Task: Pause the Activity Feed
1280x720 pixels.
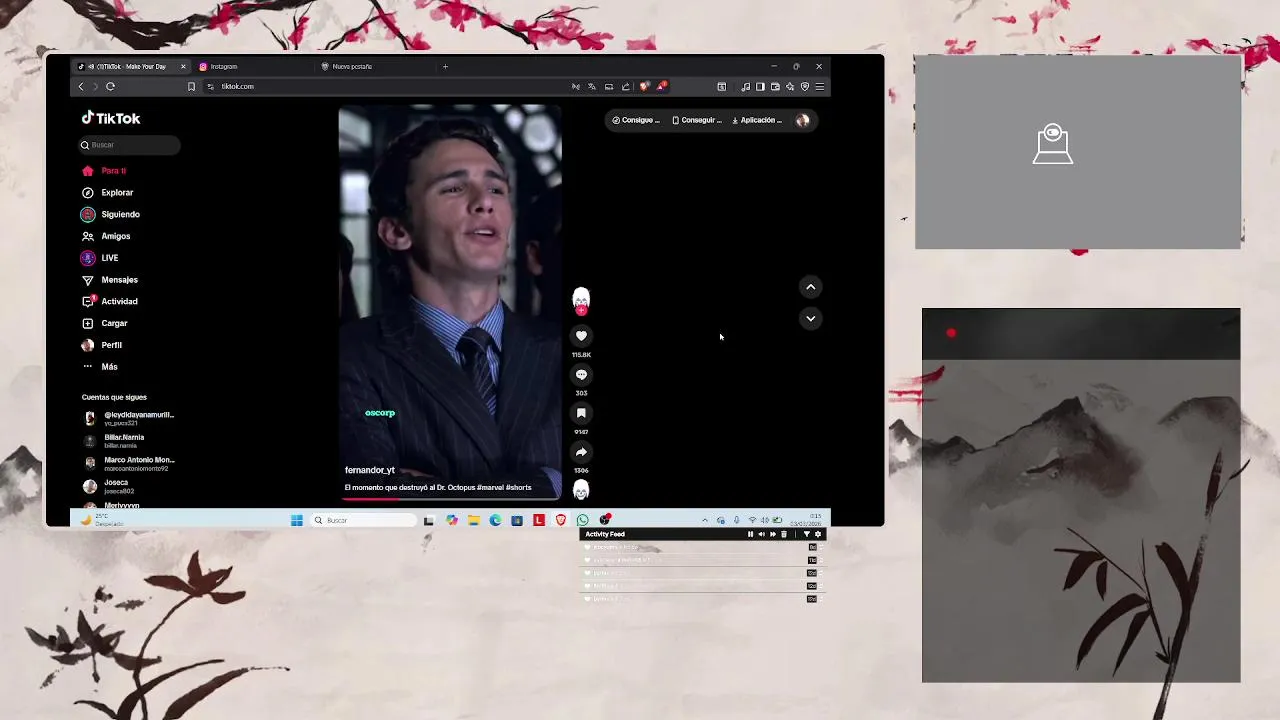Action: click(x=750, y=534)
